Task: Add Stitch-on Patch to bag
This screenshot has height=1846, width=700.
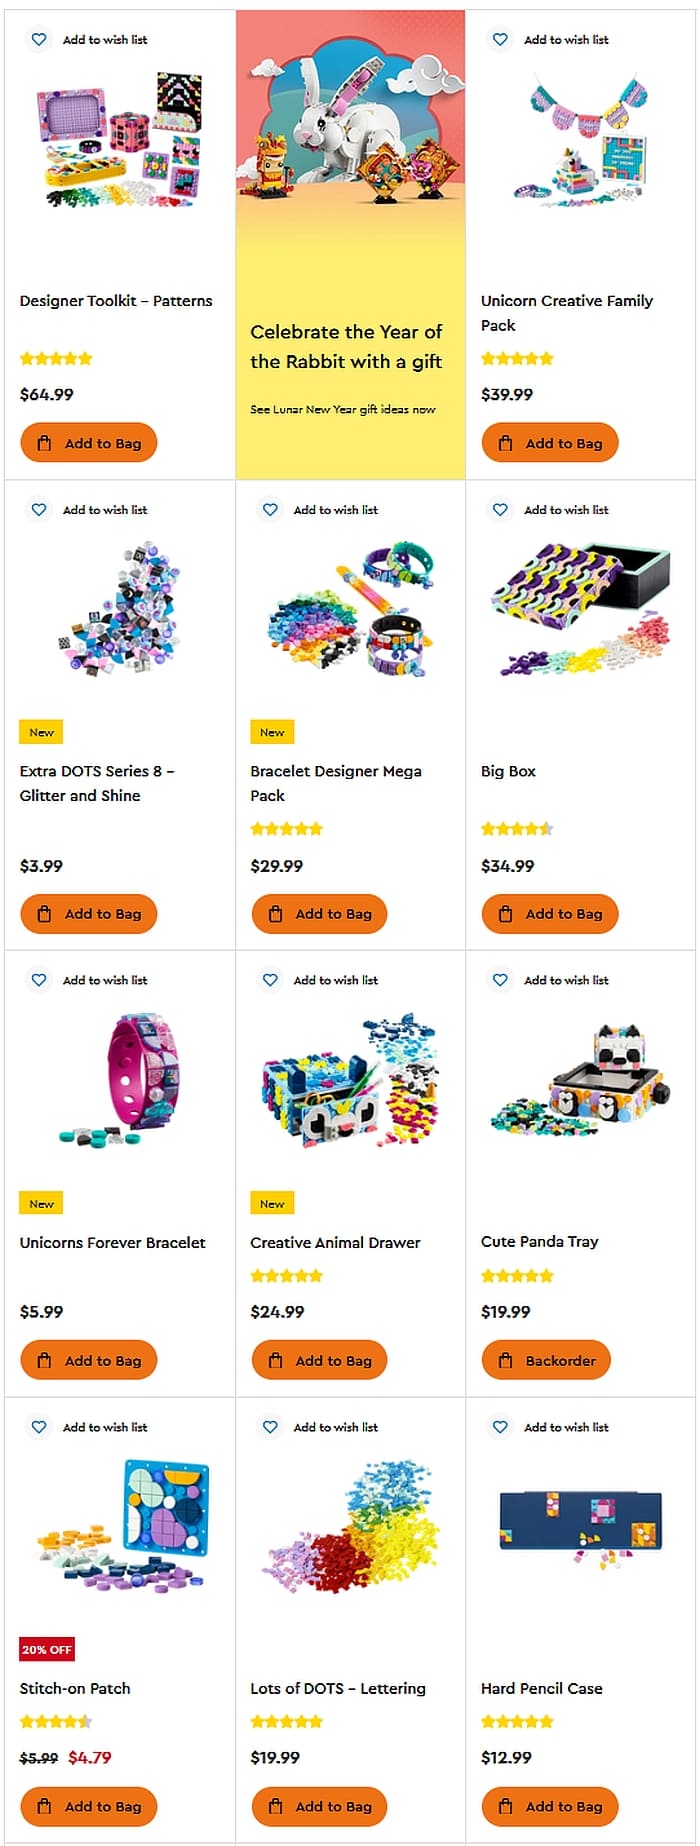Action: [x=89, y=1806]
